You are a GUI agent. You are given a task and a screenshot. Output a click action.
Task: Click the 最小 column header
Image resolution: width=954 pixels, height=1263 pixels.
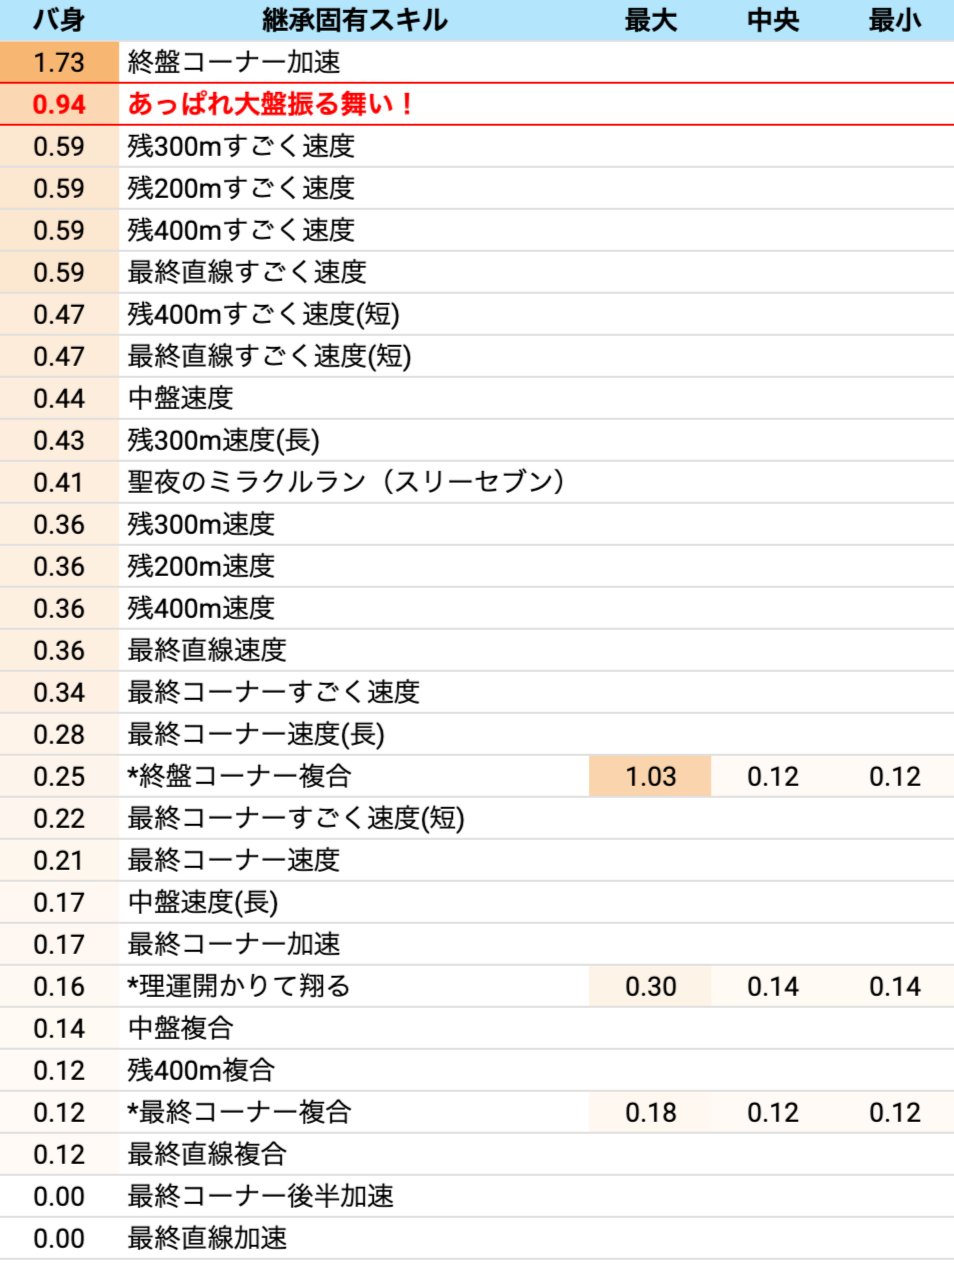click(894, 20)
